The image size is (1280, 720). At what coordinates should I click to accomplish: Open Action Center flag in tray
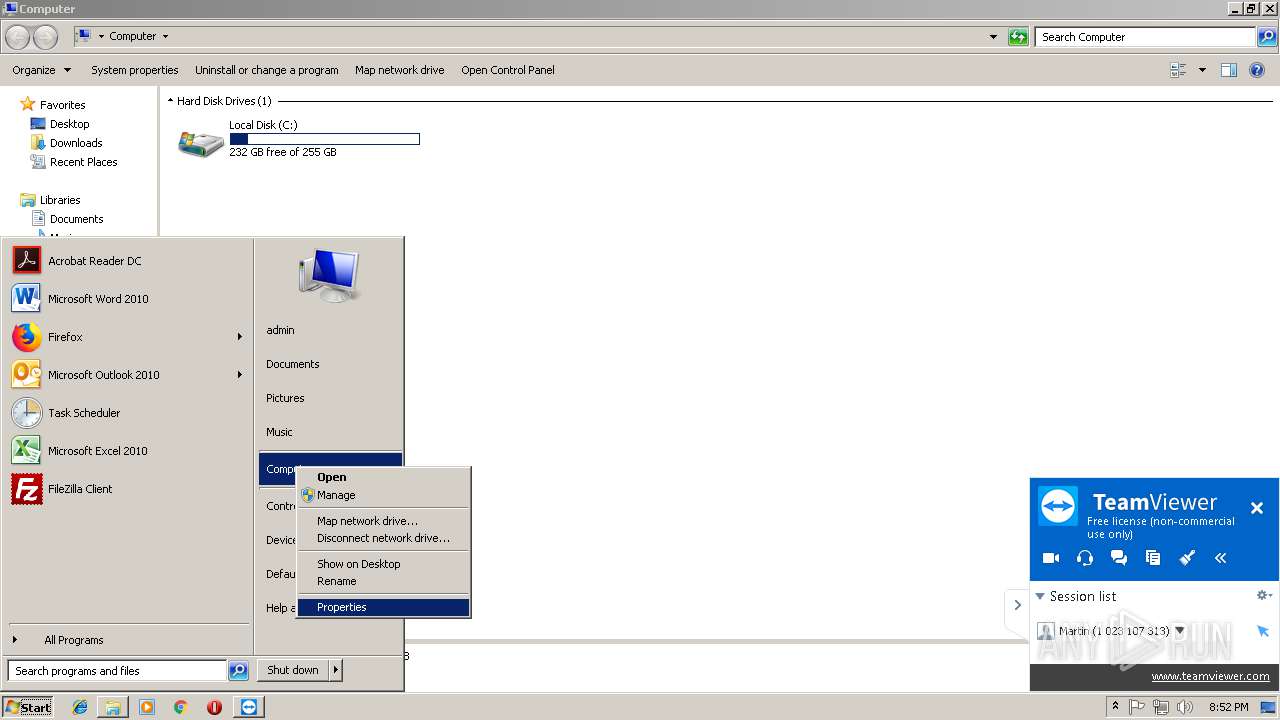coord(1137,707)
